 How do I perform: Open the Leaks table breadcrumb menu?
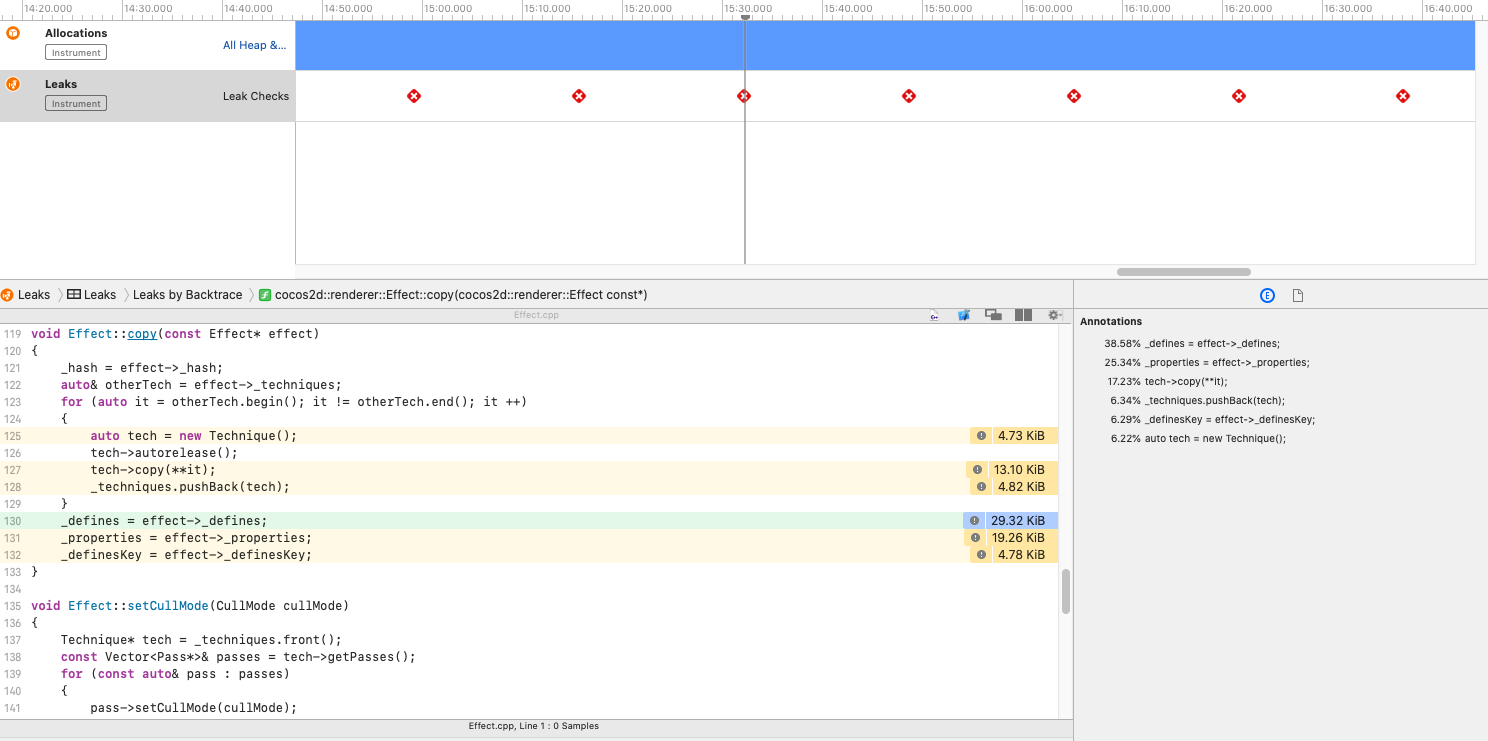point(92,295)
